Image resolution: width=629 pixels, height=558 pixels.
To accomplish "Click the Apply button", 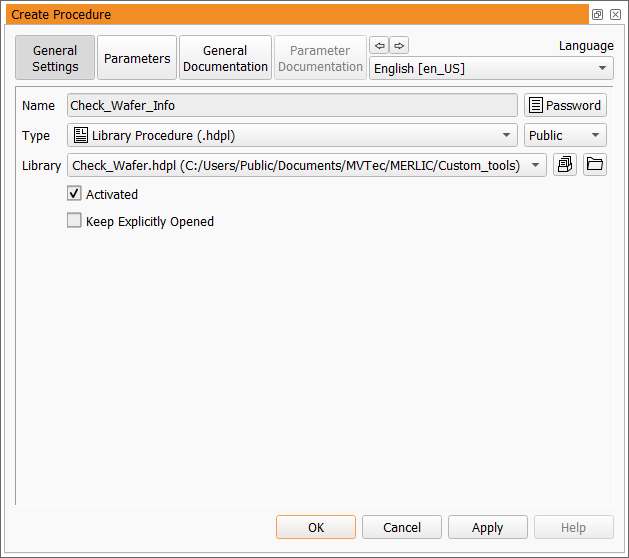I will pyautogui.click(x=488, y=527).
